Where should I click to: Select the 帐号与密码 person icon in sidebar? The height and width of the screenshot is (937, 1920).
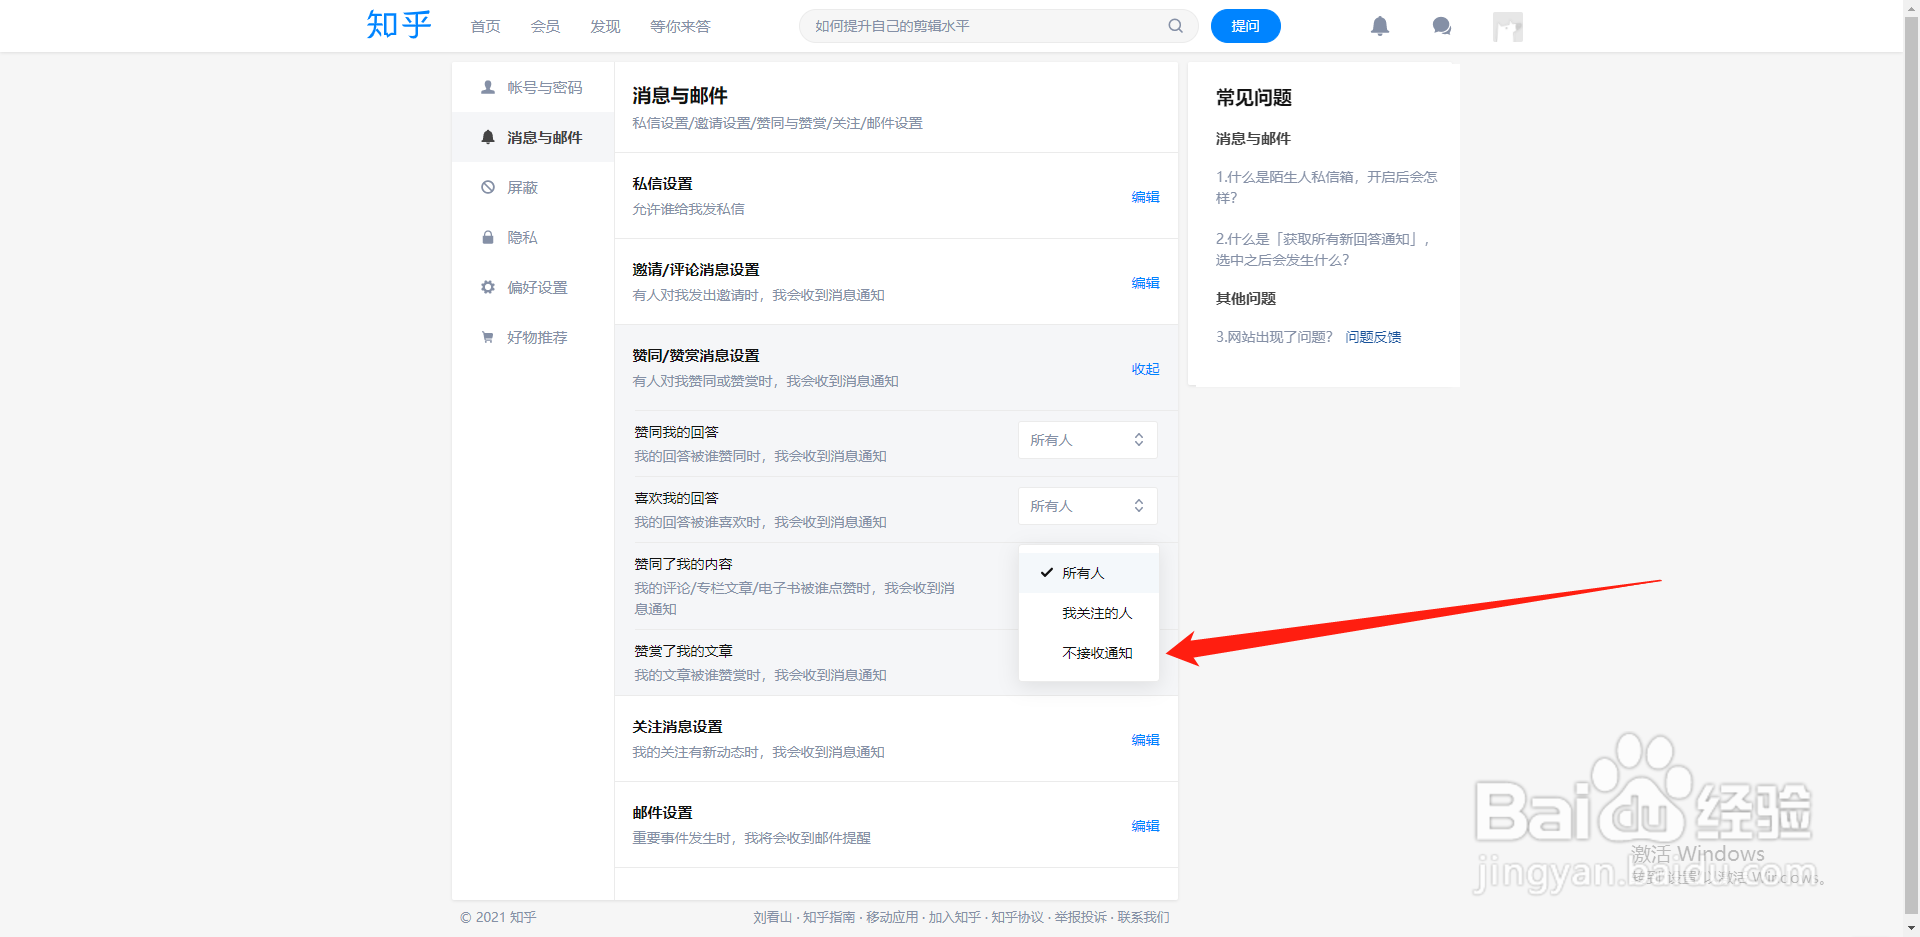click(488, 87)
